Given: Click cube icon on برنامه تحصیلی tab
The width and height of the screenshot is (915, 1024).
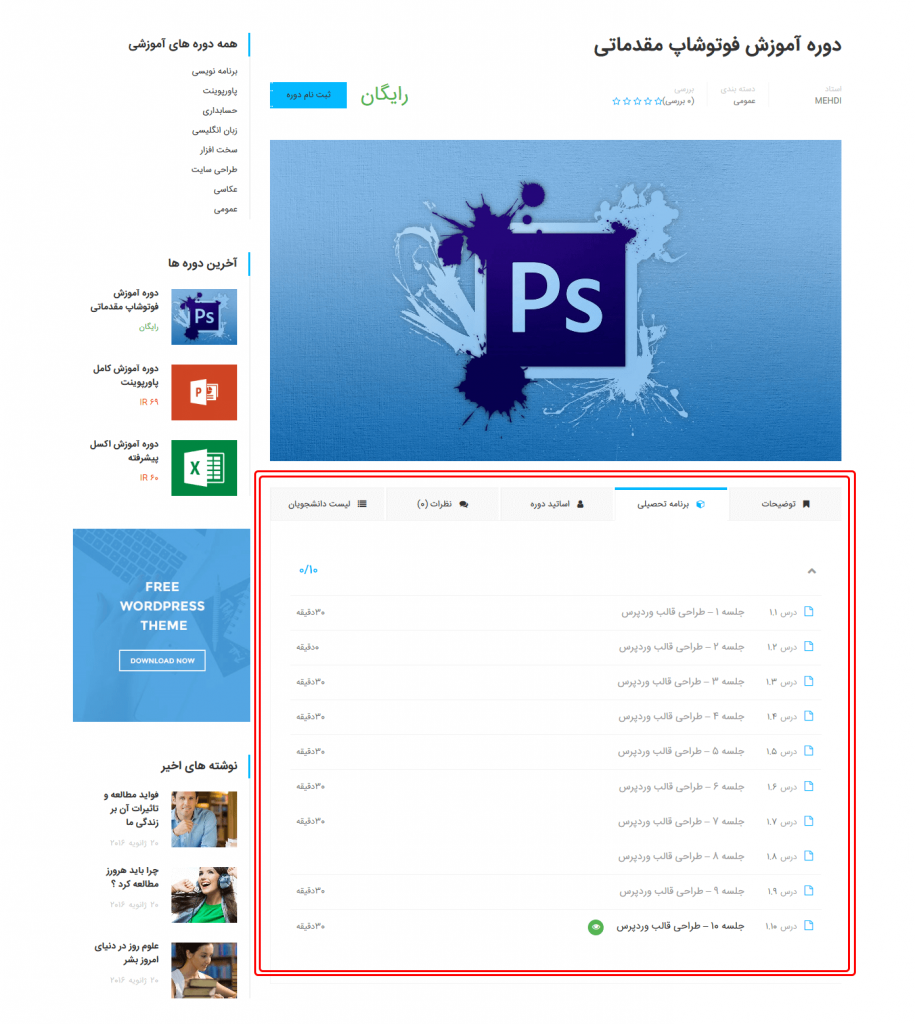Looking at the screenshot, I should coord(700,504).
